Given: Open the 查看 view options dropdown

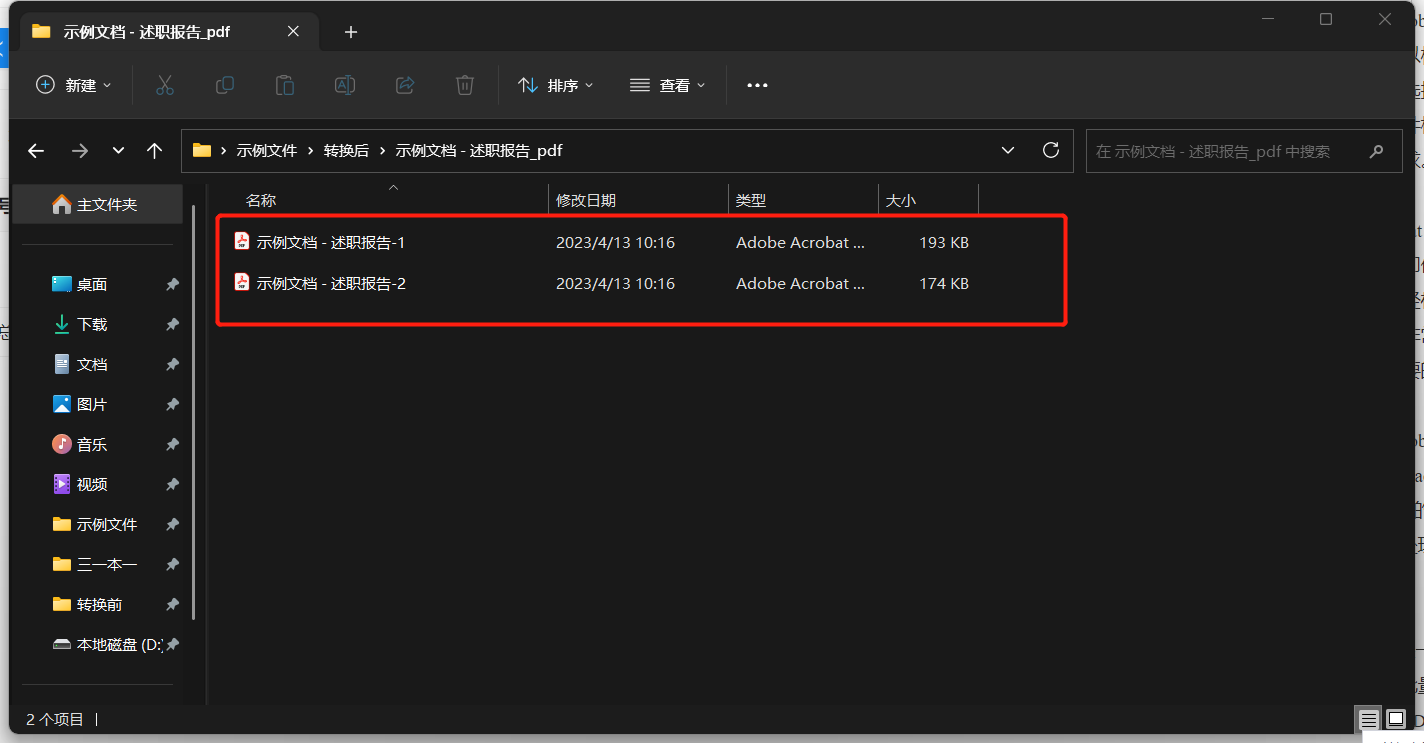Looking at the screenshot, I should (x=668, y=86).
